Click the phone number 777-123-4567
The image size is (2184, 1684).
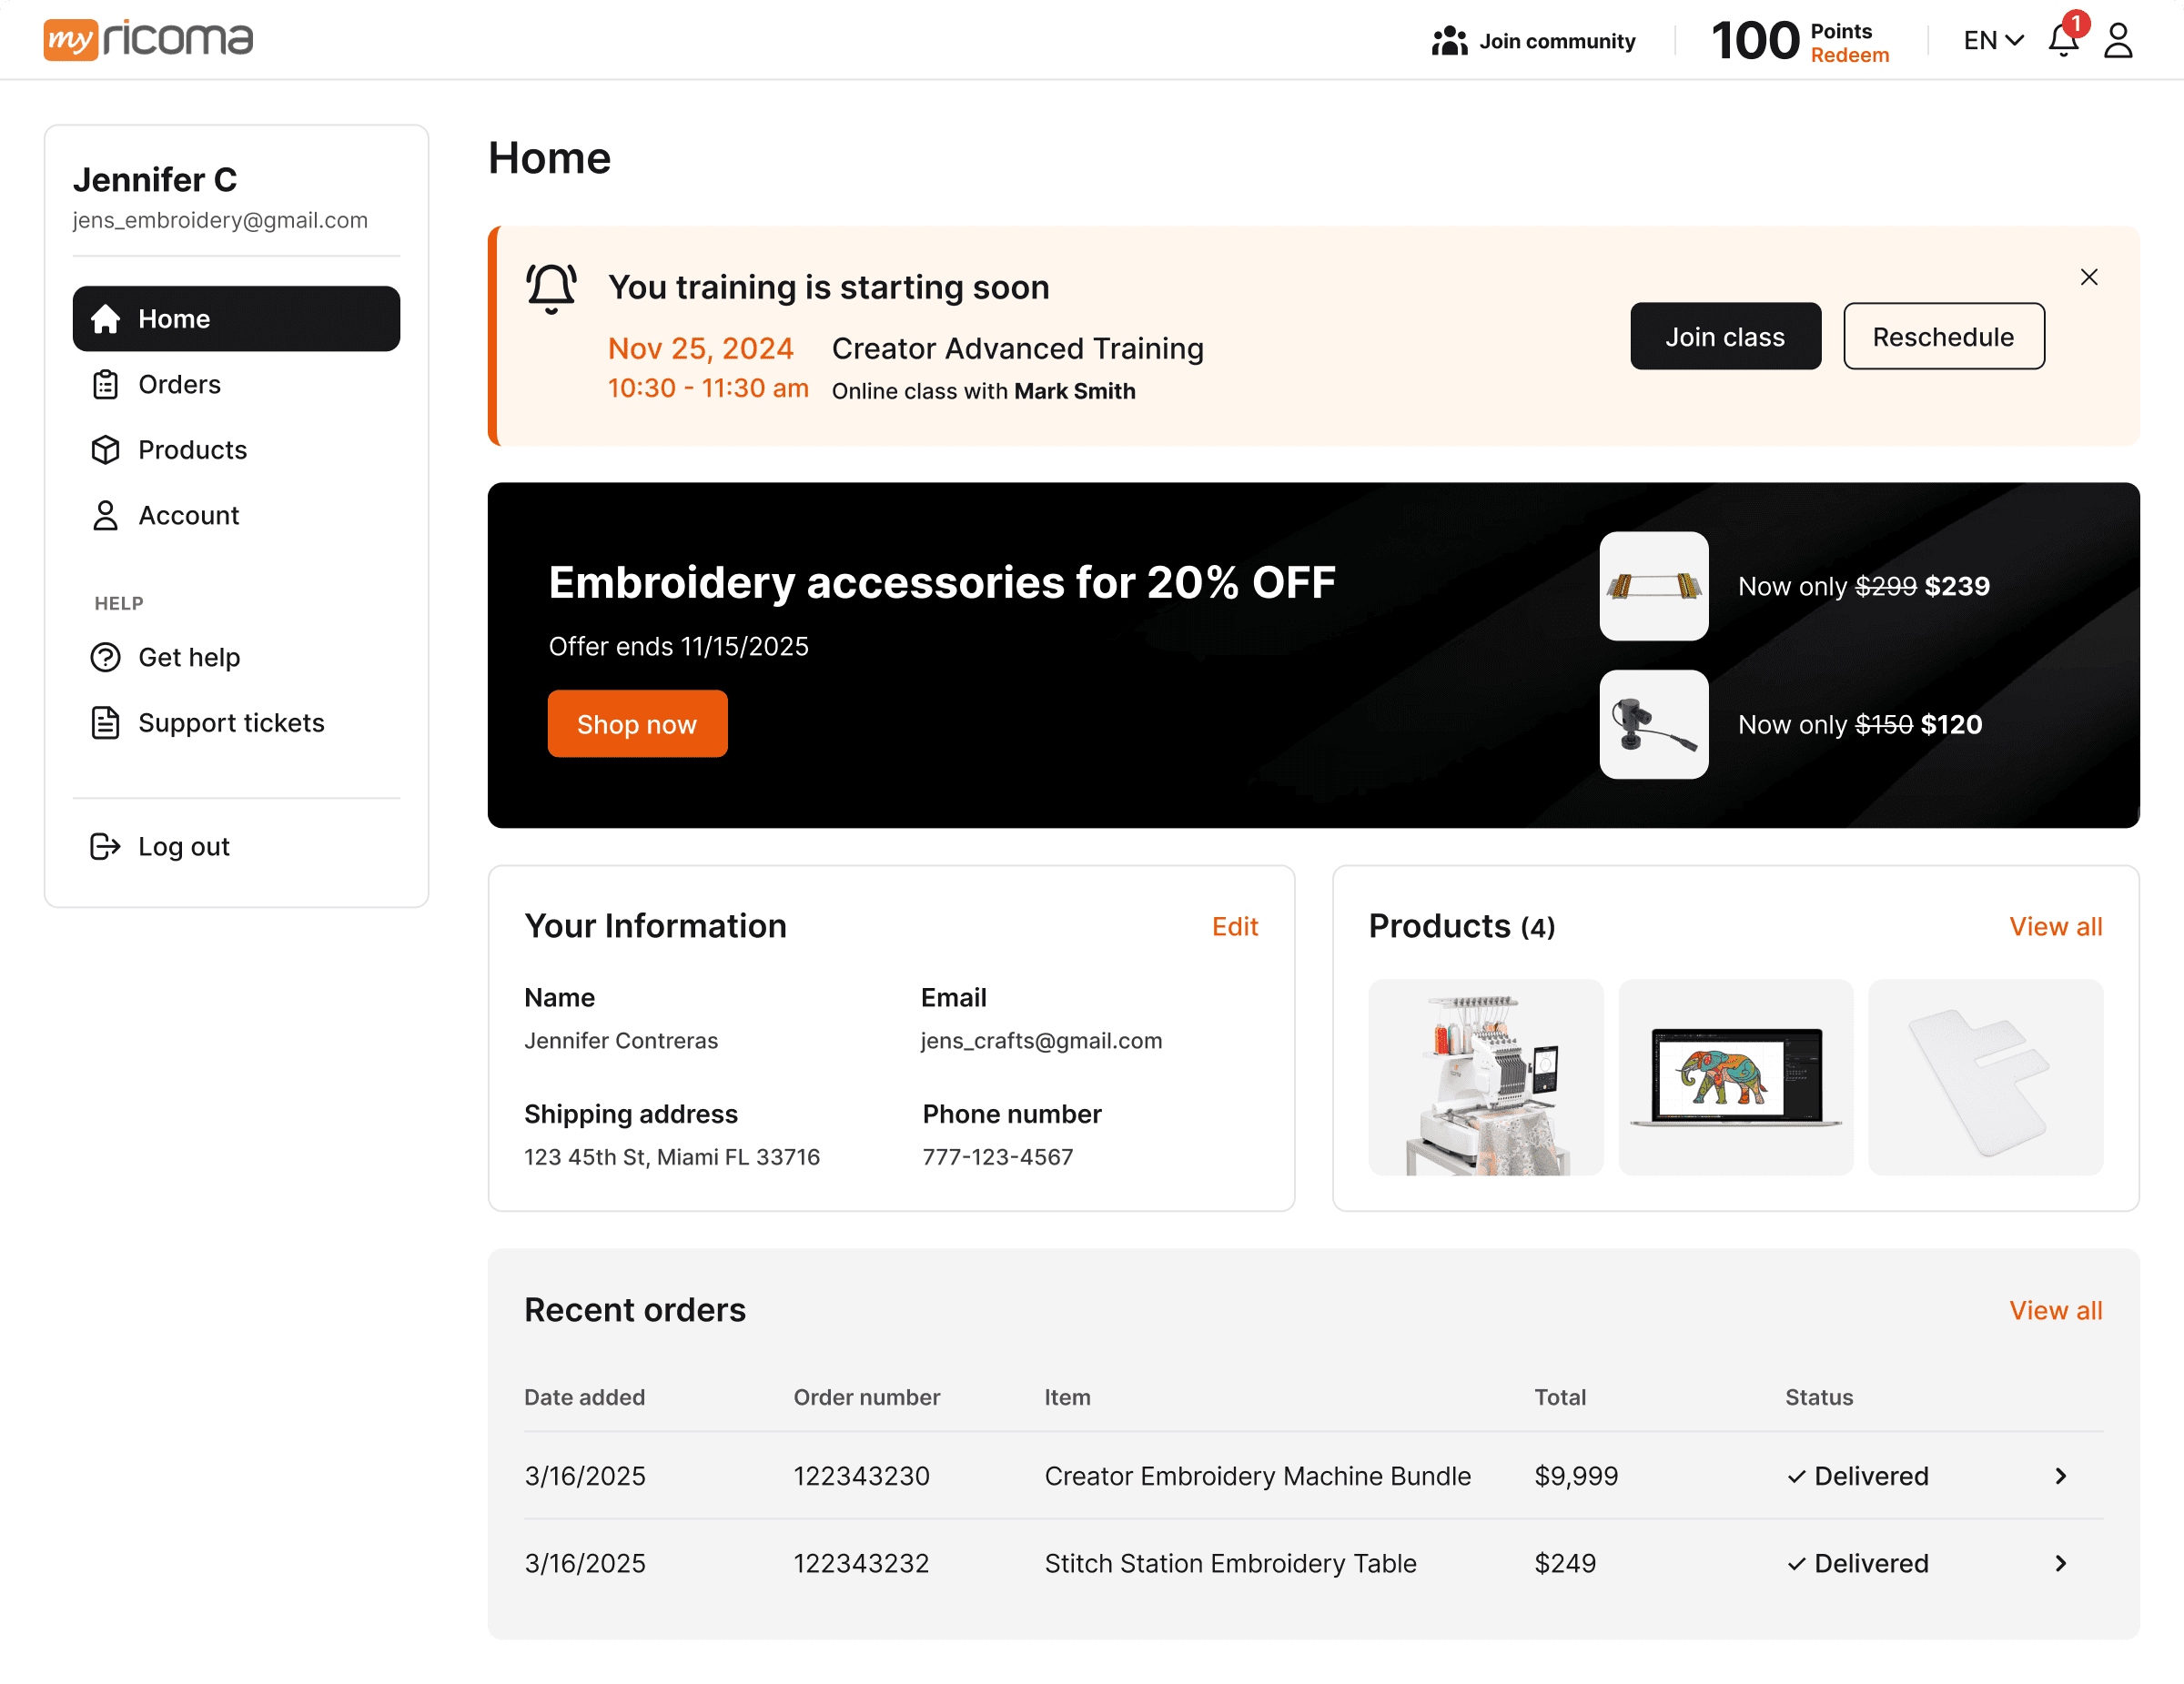coord(998,1157)
